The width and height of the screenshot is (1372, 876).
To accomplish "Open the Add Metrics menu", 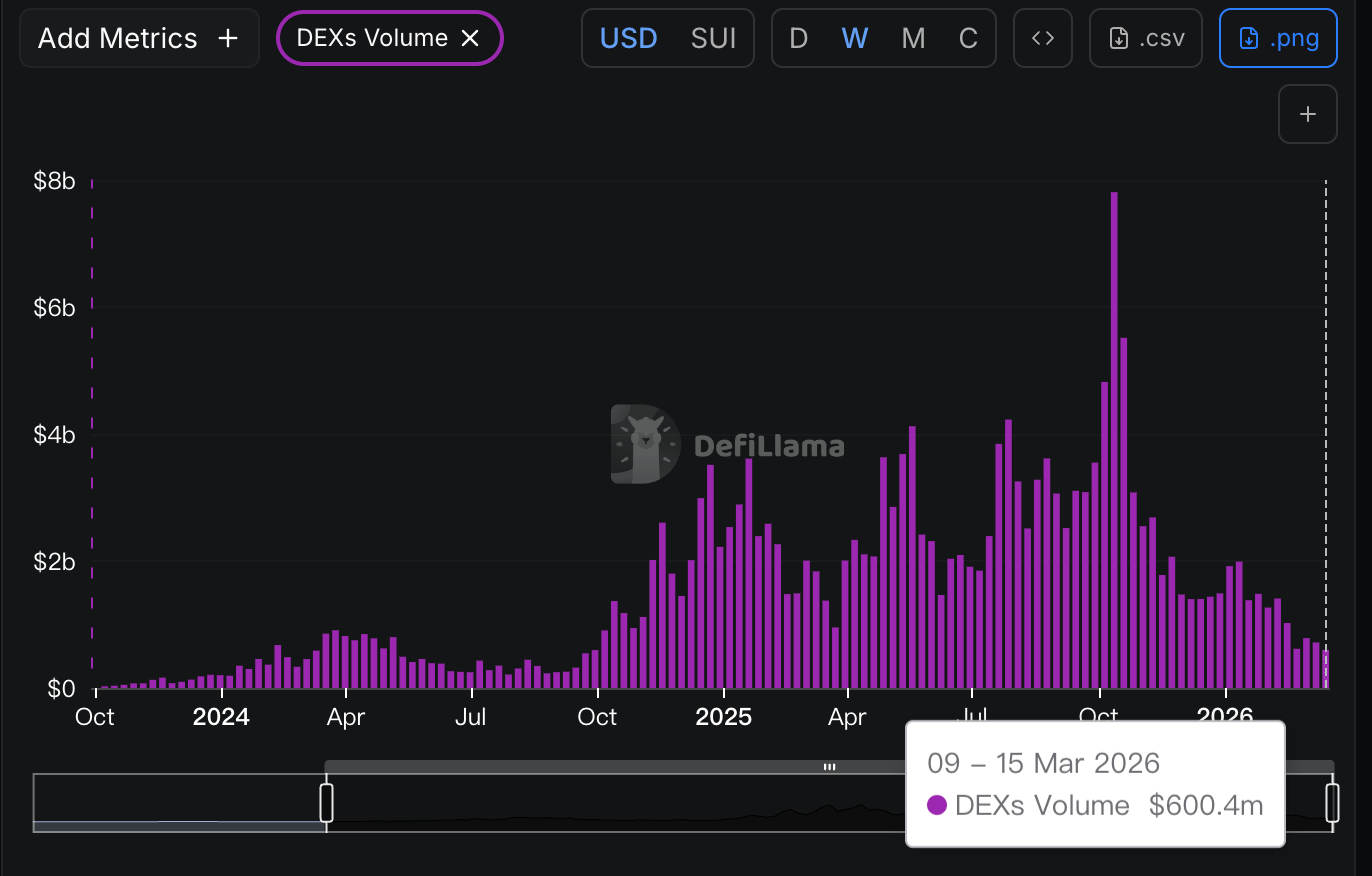I will coord(139,38).
